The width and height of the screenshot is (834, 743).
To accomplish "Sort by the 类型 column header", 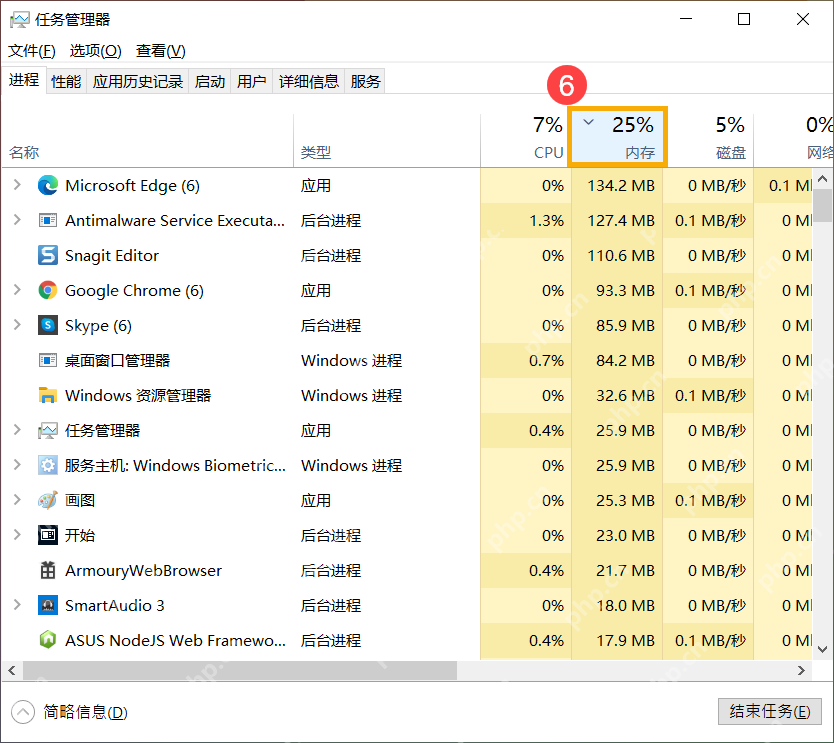I will tap(387, 141).
